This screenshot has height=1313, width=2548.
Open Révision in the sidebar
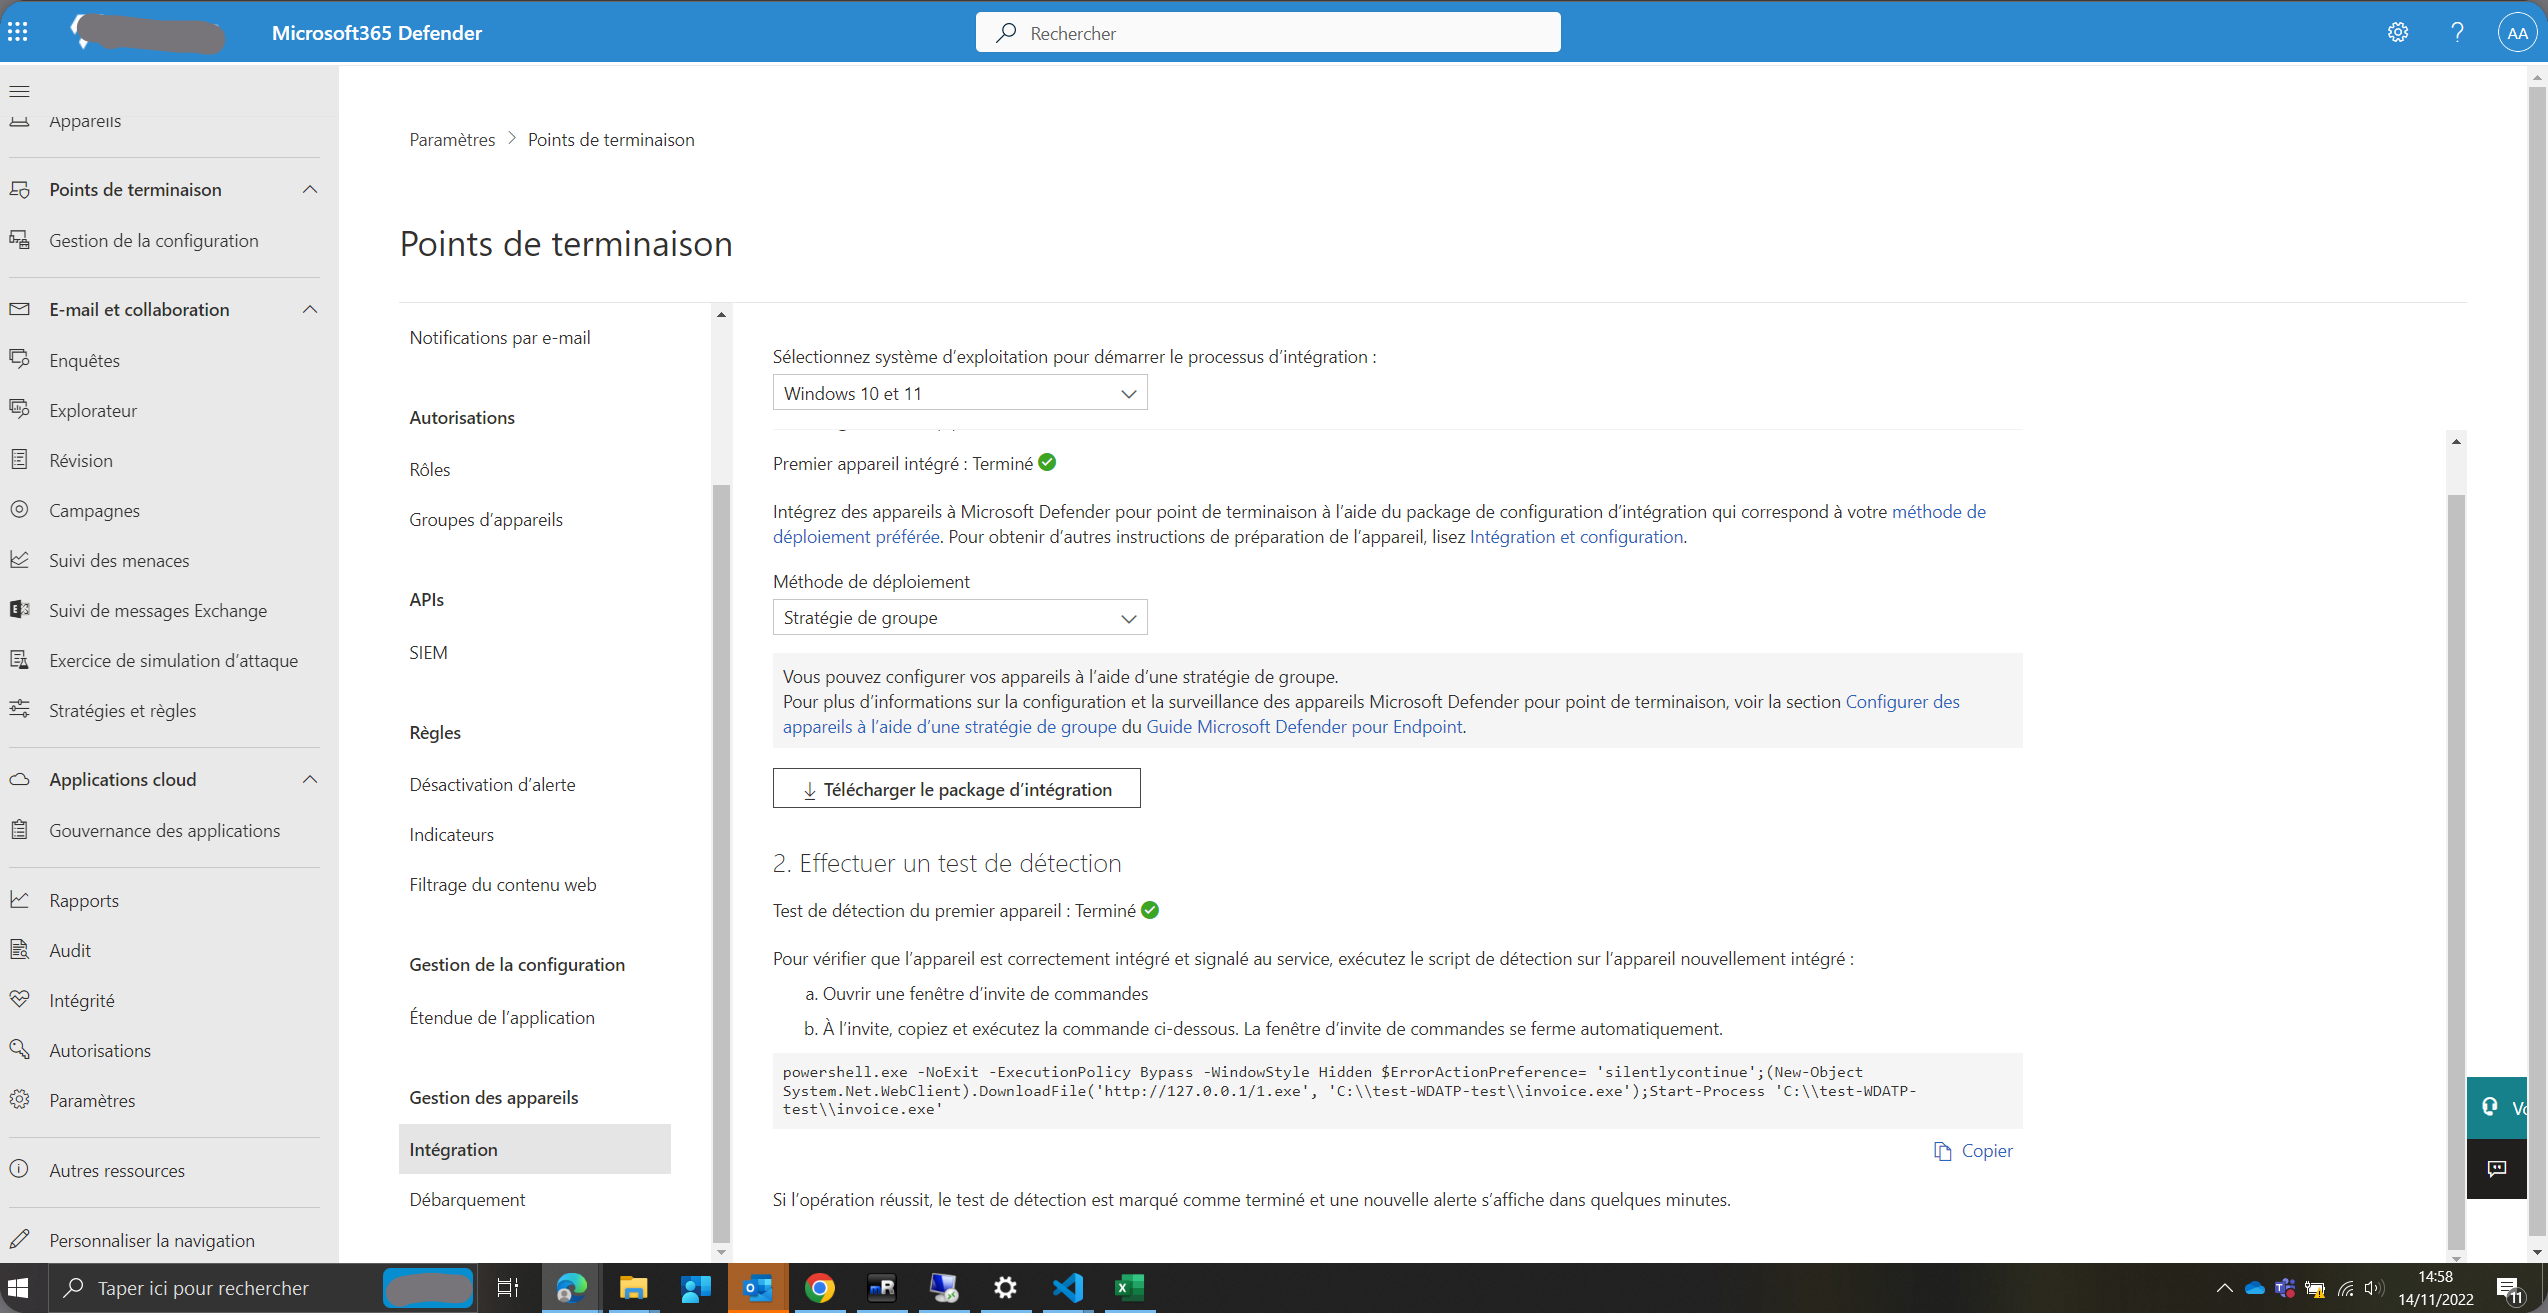(81, 460)
